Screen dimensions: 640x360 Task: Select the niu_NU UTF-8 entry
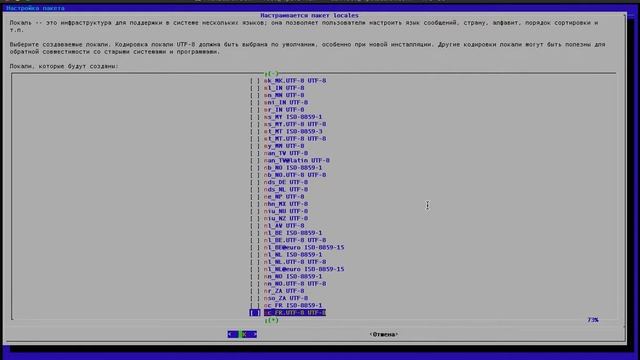click(279, 211)
